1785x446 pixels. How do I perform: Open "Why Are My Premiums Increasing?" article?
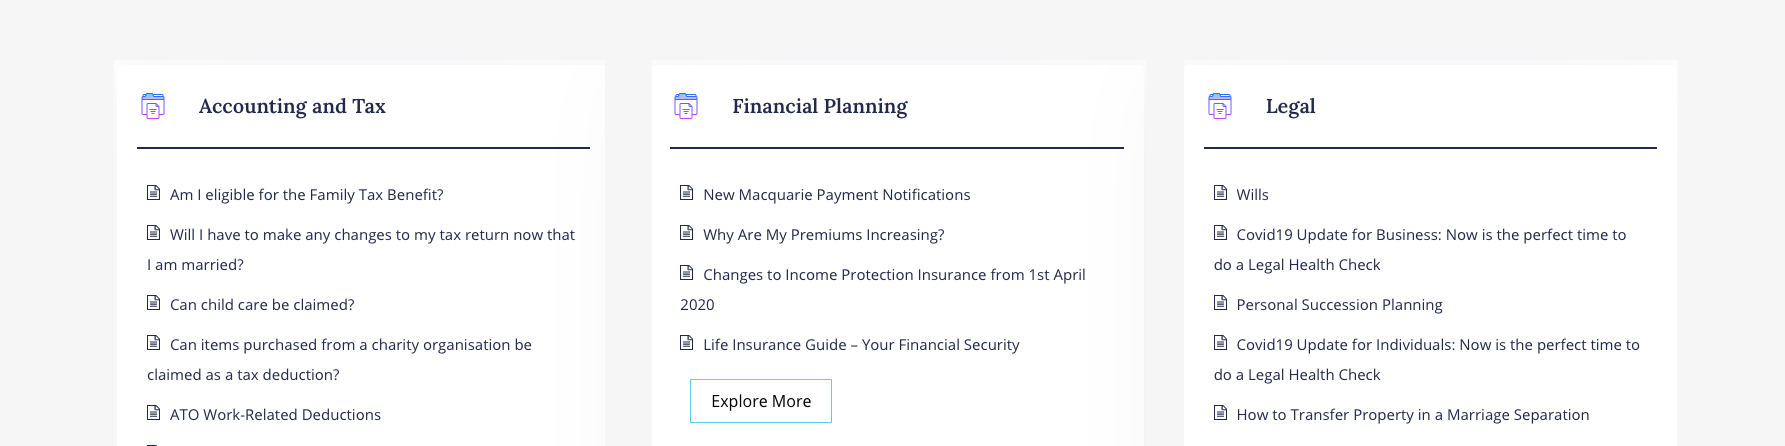point(823,235)
